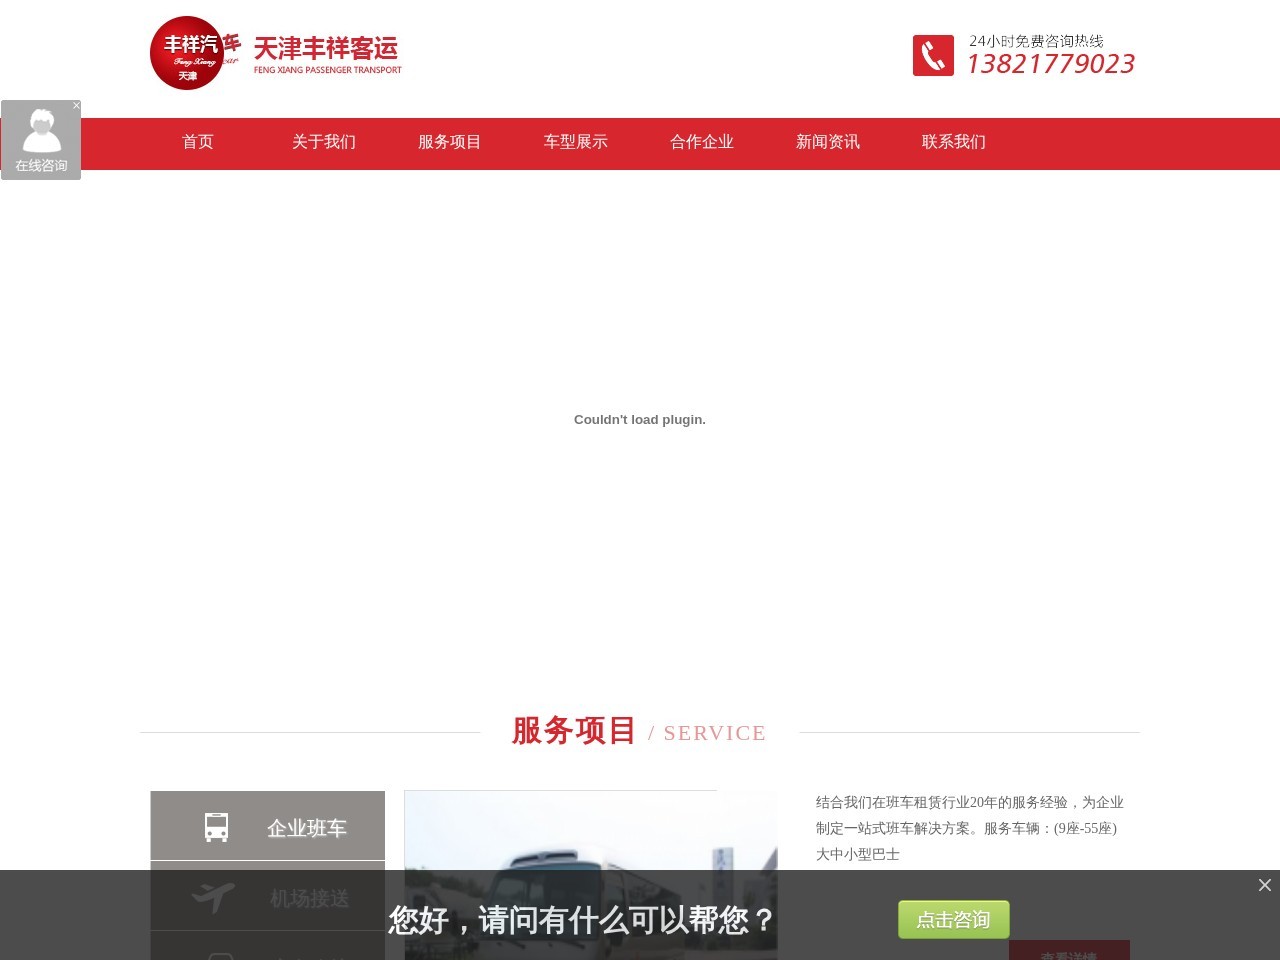The height and width of the screenshot is (960, 1280).
Task: Open 关于我们 menu item
Action: point(324,142)
